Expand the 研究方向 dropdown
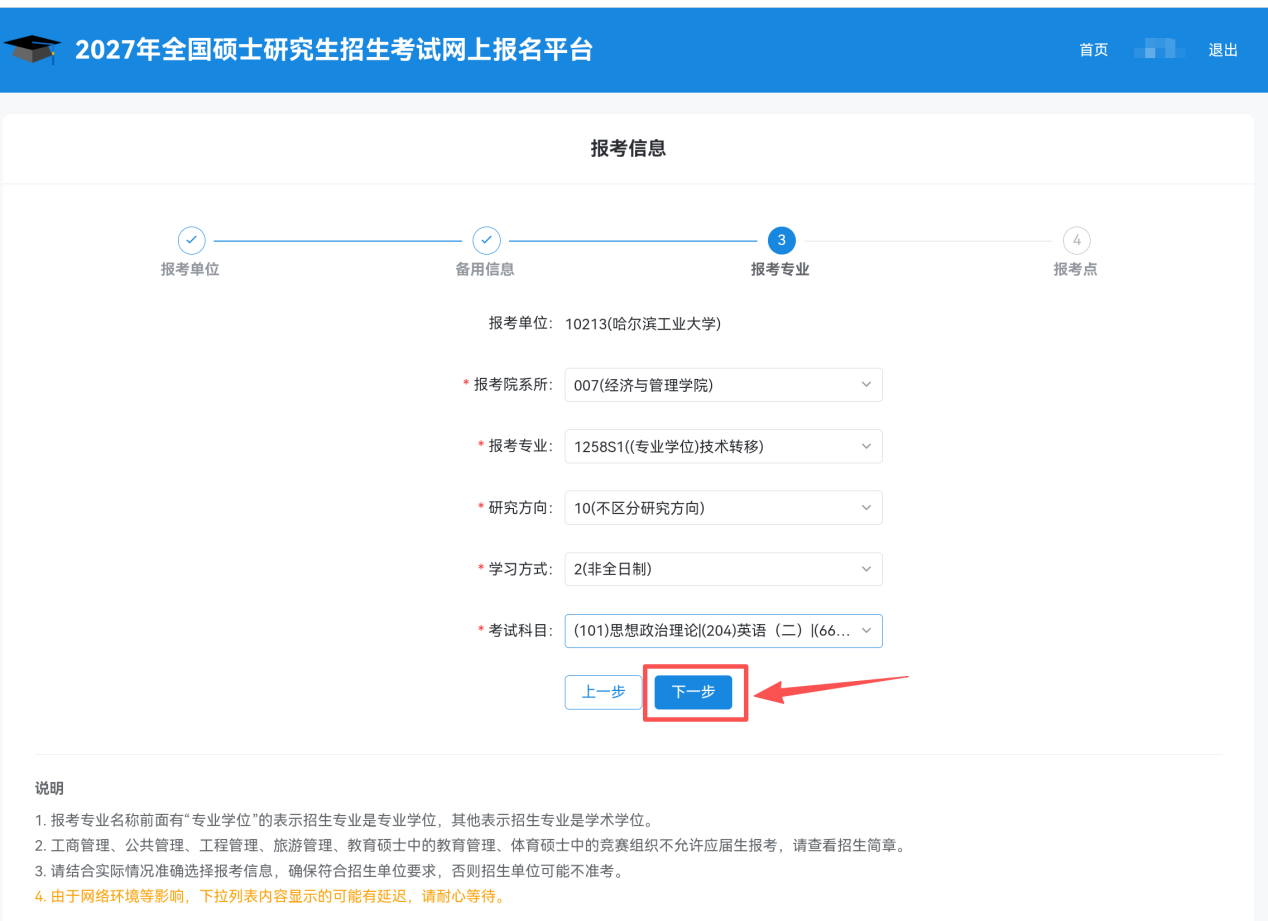1268x921 pixels. pos(723,508)
